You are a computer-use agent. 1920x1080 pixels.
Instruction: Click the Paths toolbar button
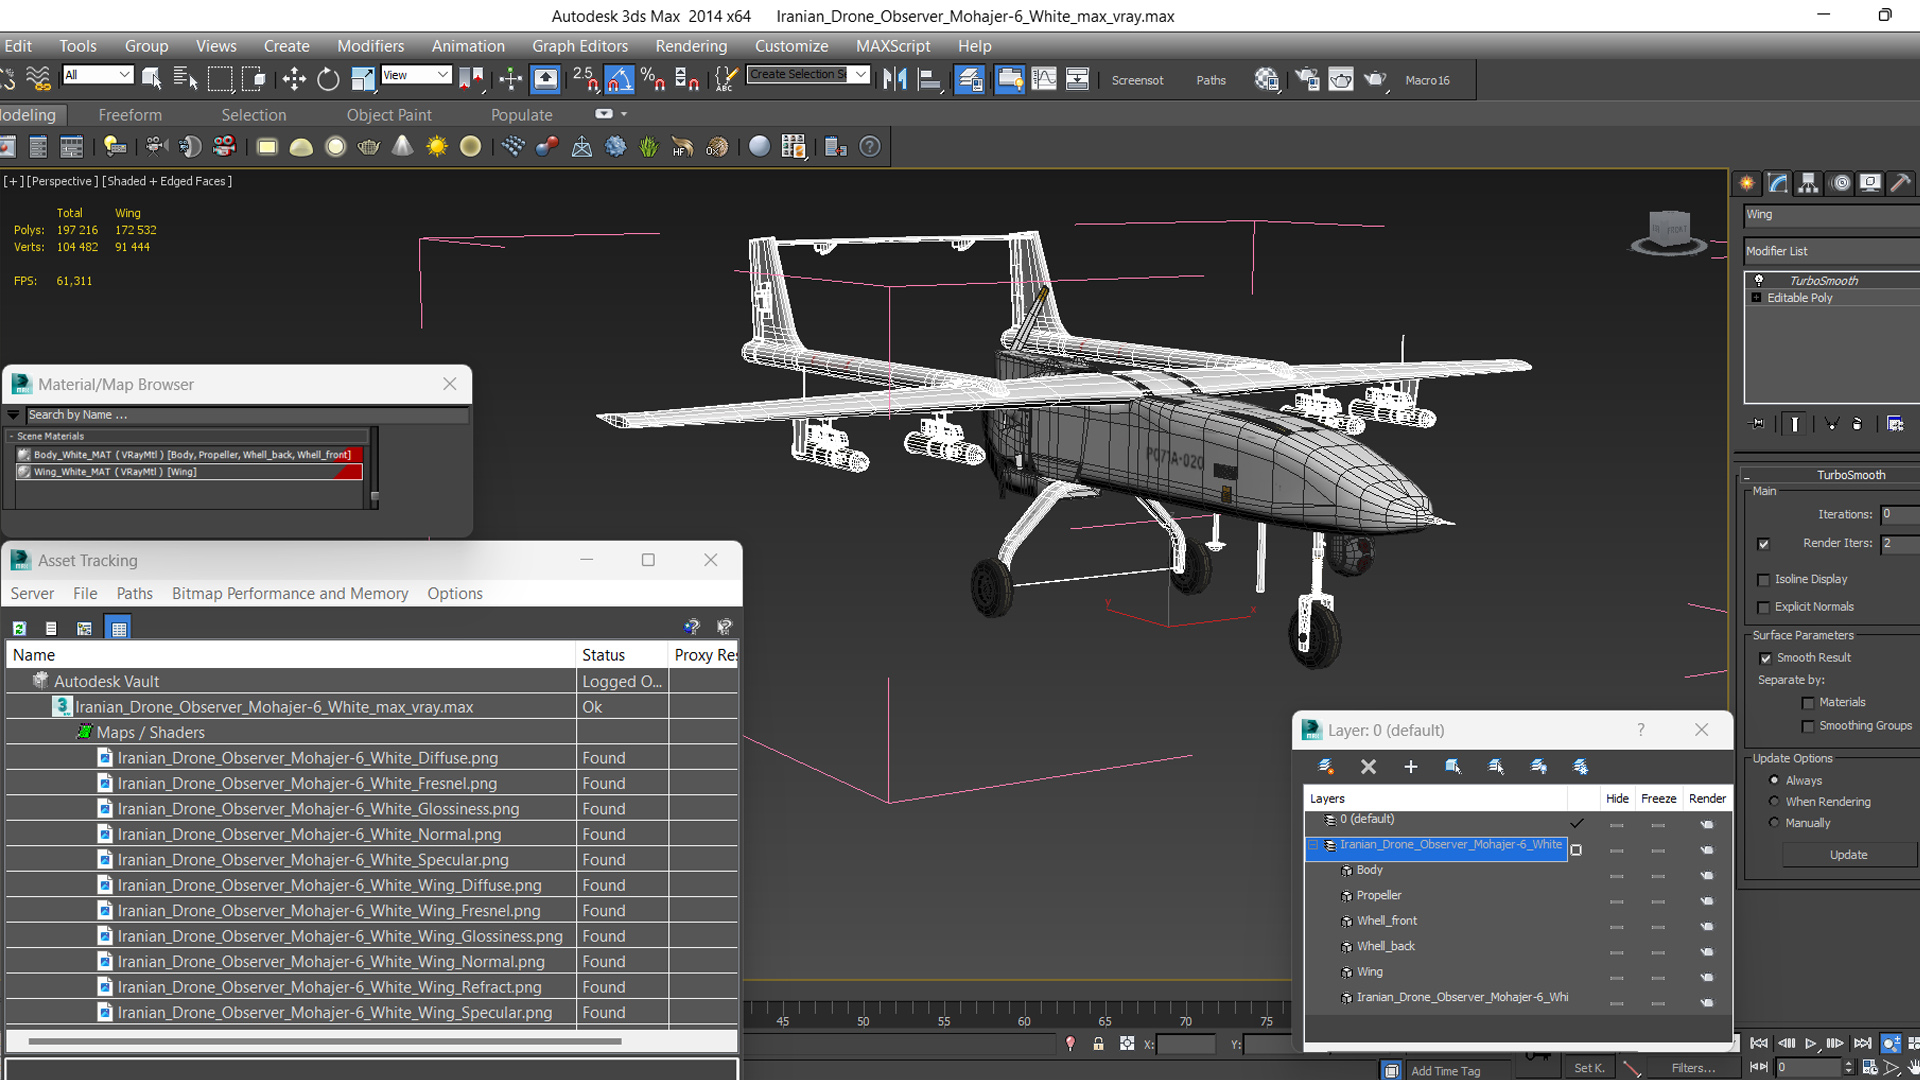coord(1211,80)
